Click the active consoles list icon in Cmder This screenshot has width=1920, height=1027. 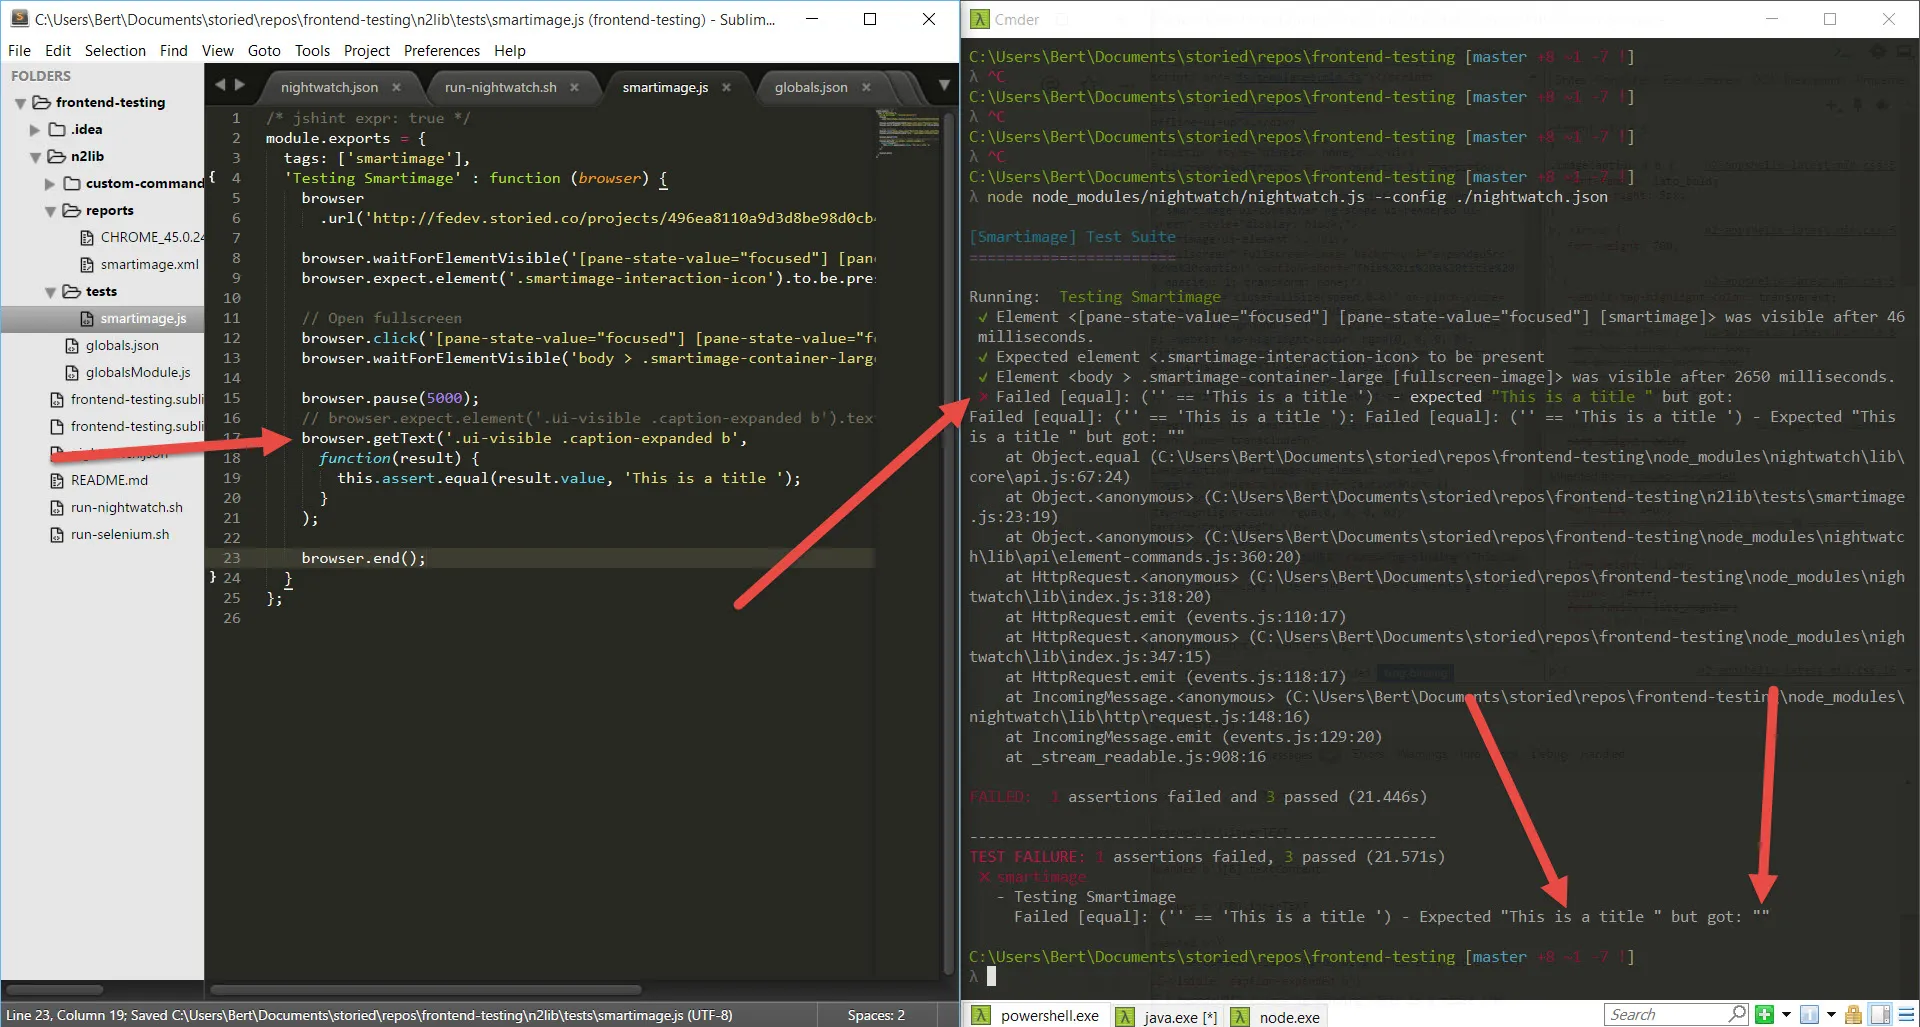tap(1809, 1014)
